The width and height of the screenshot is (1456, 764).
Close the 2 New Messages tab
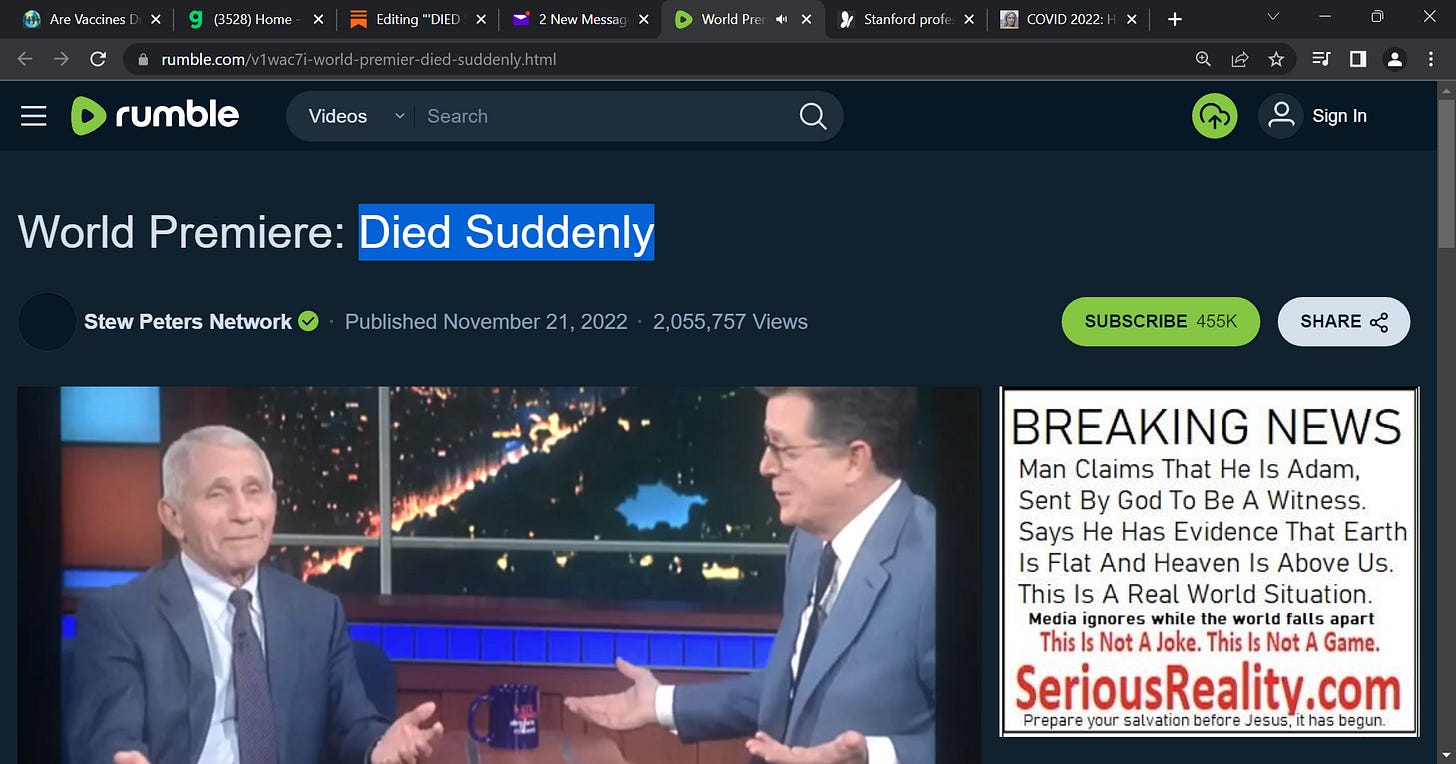[644, 19]
